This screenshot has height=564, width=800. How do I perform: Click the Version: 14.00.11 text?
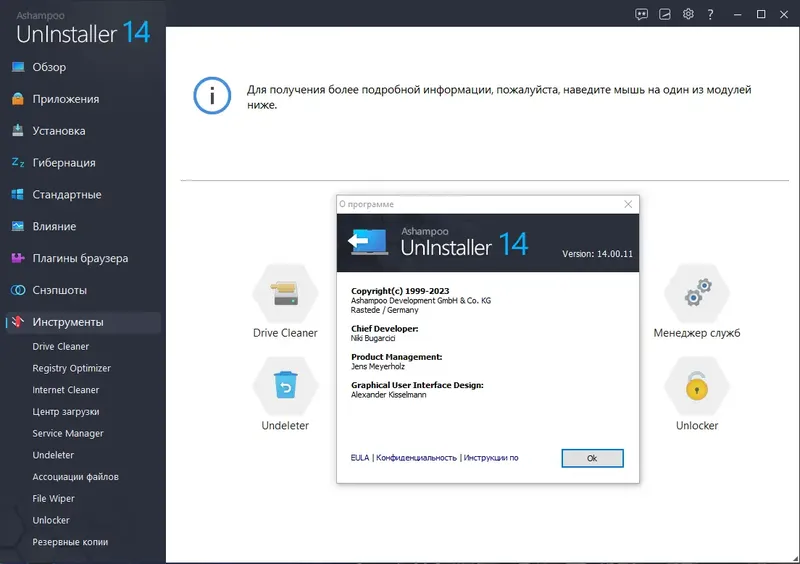click(597, 254)
